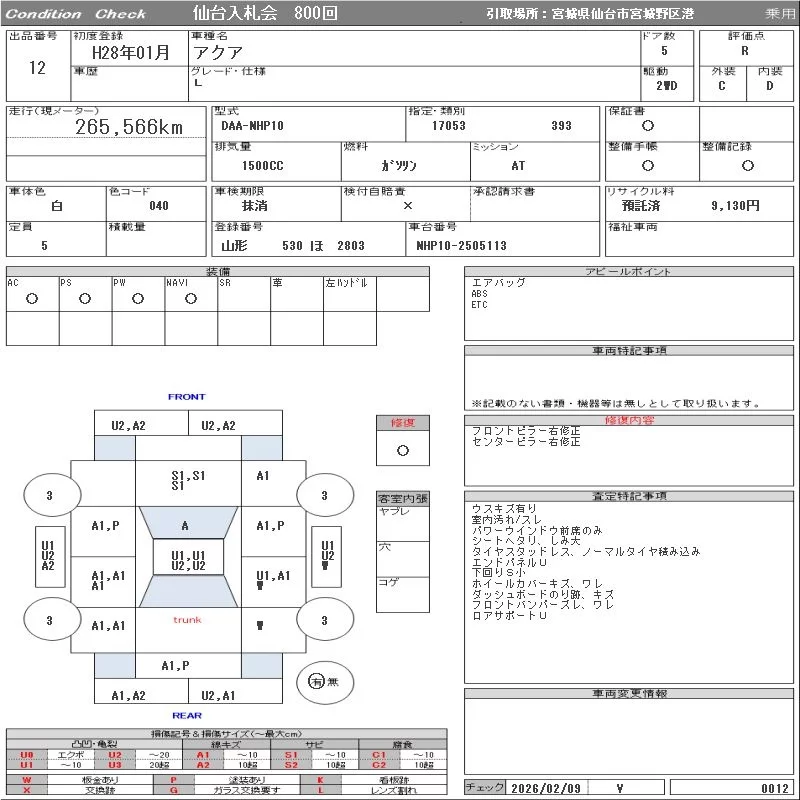
Task: Click the 修復 repair history circle mark
Action: [403, 450]
